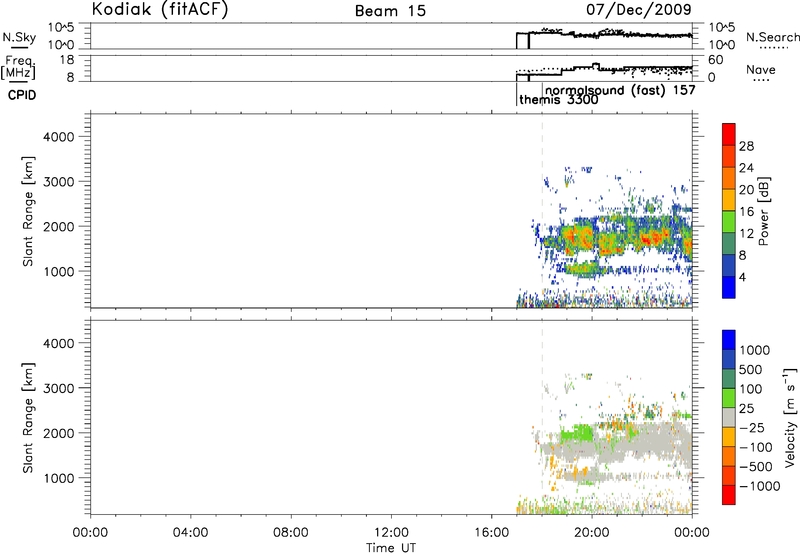The height and width of the screenshot is (554, 800).
Task: Click the 'Velocity [m s-1]' colorbar label
Action: [790, 417]
